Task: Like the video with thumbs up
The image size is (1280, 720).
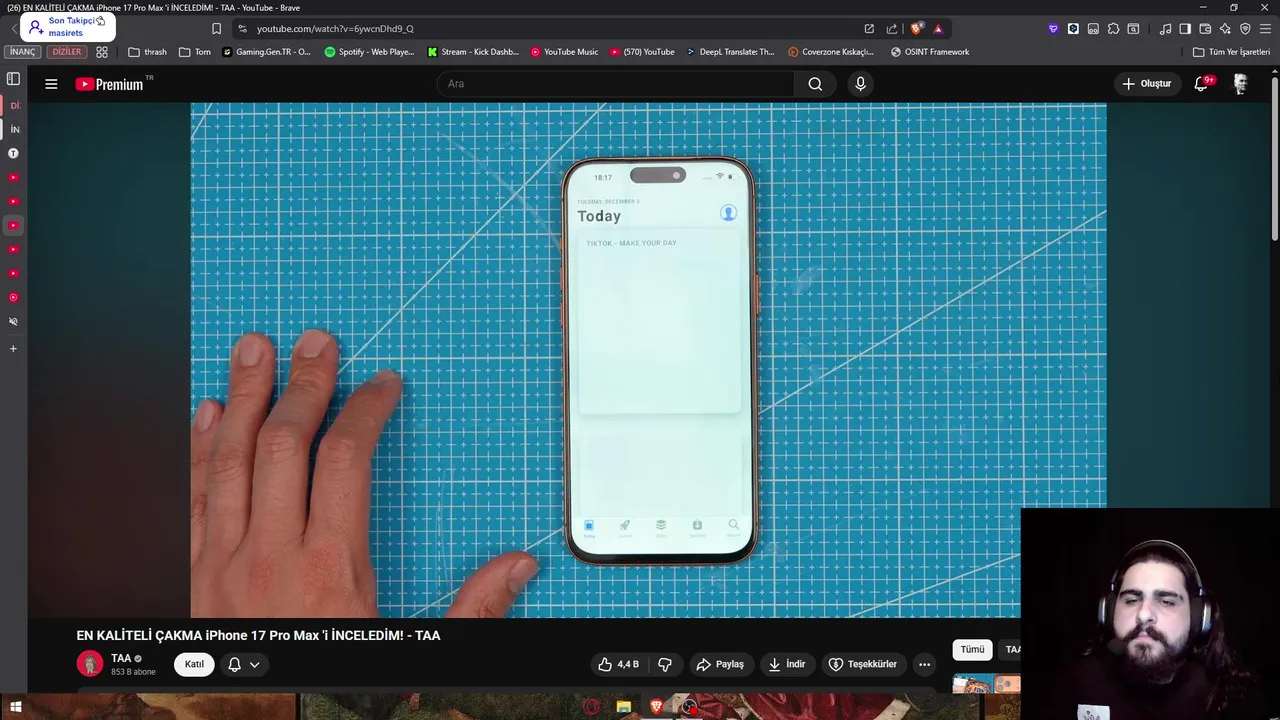Action: (x=618, y=664)
